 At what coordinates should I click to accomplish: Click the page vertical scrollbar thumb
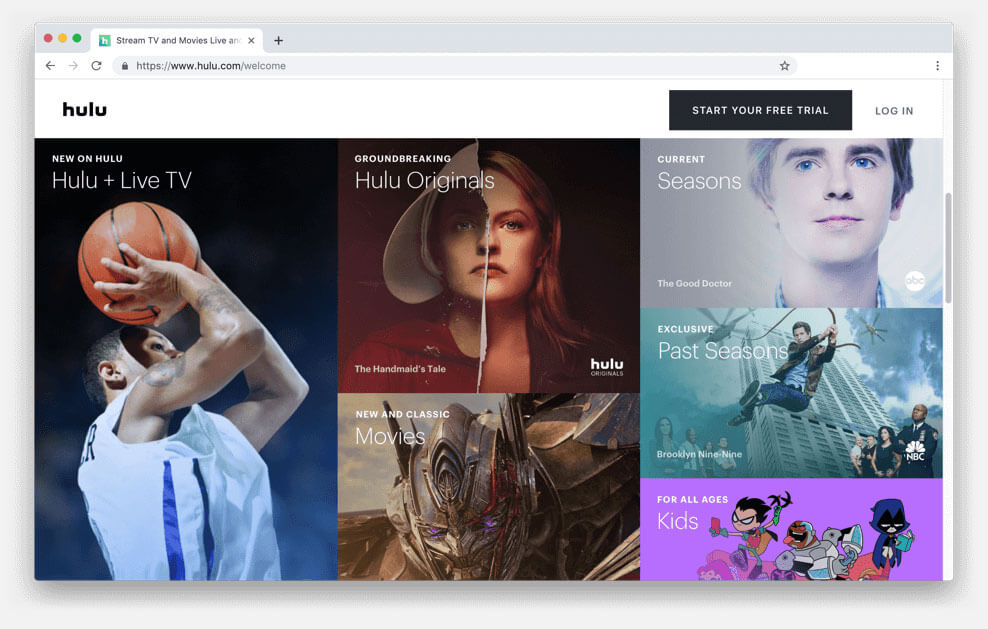click(948, 248)
